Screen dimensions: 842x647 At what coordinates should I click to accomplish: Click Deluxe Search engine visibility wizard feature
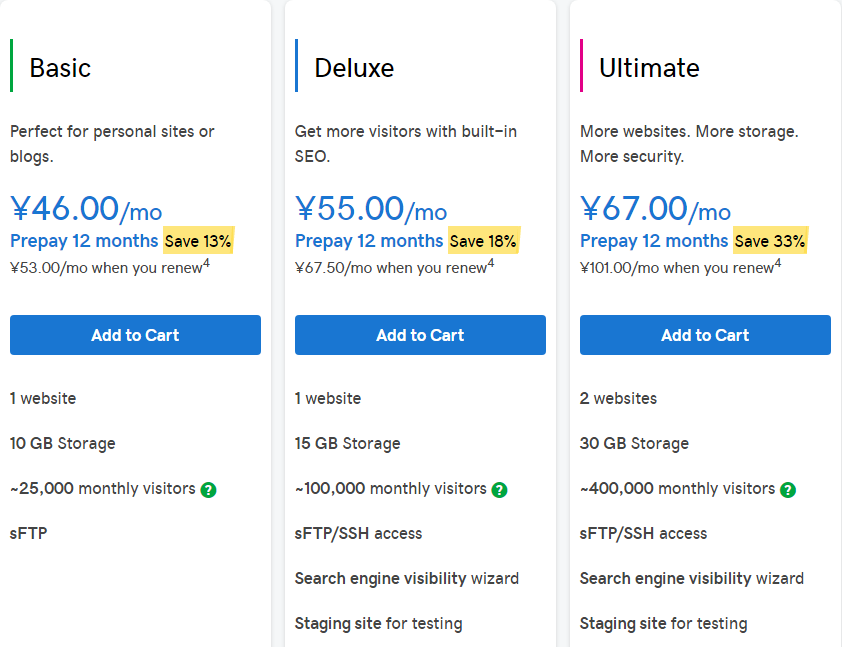point(406,578)
